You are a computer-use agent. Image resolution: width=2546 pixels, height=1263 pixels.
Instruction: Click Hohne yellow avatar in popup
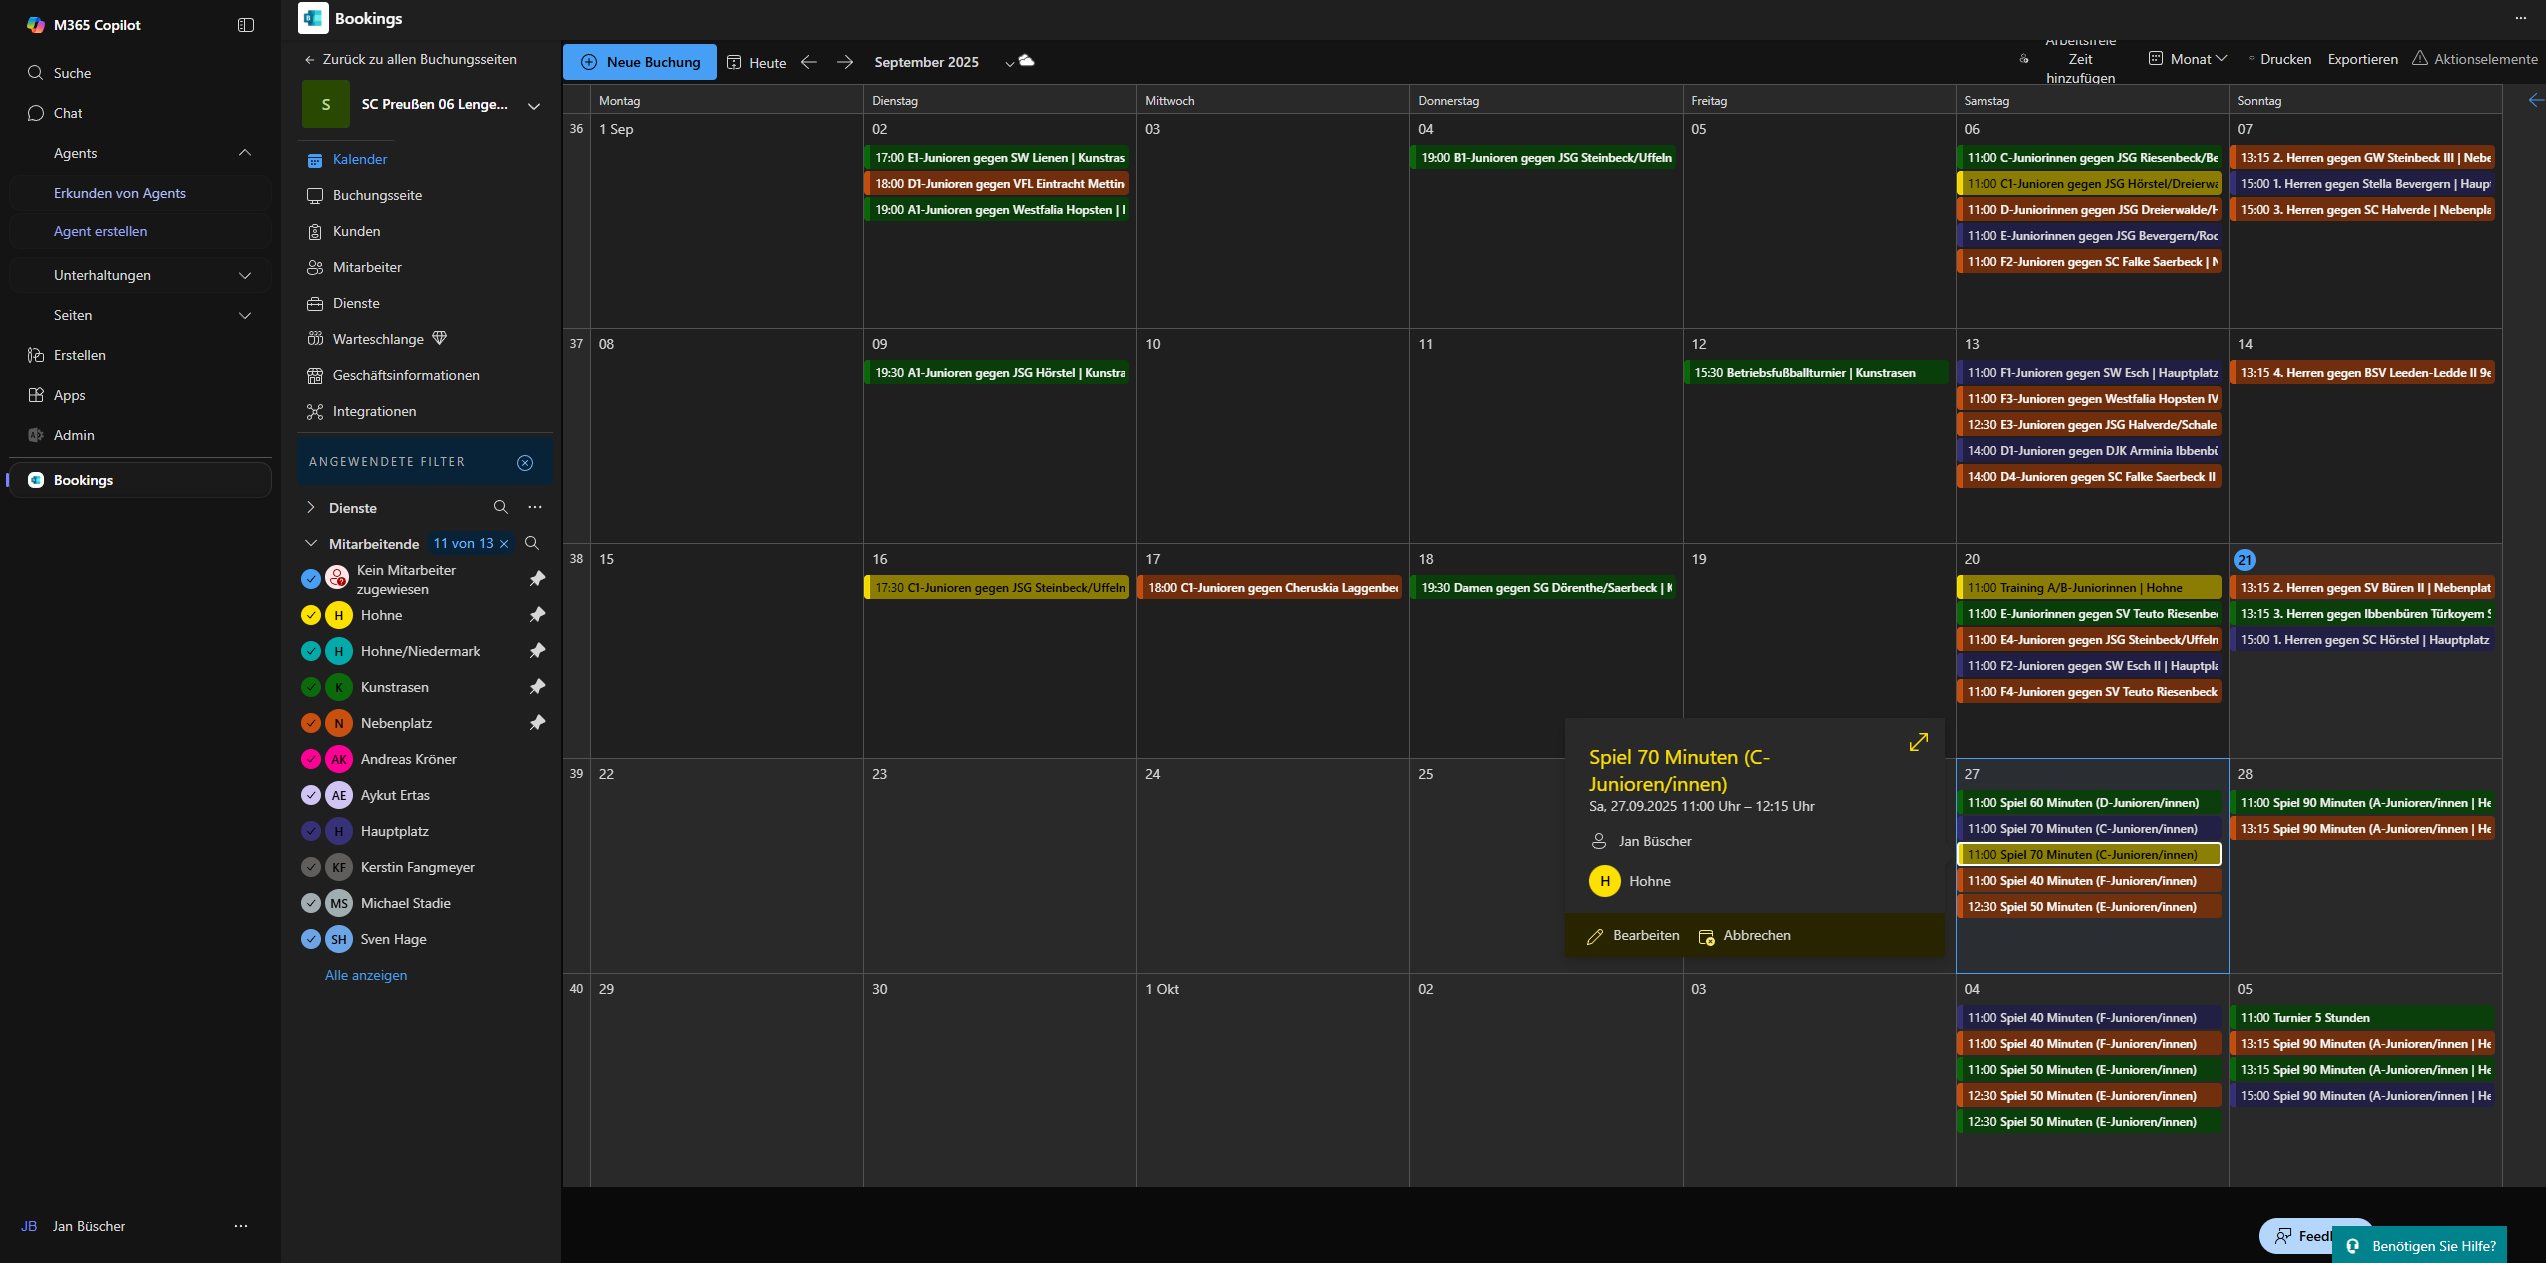tap(1604, 881)
